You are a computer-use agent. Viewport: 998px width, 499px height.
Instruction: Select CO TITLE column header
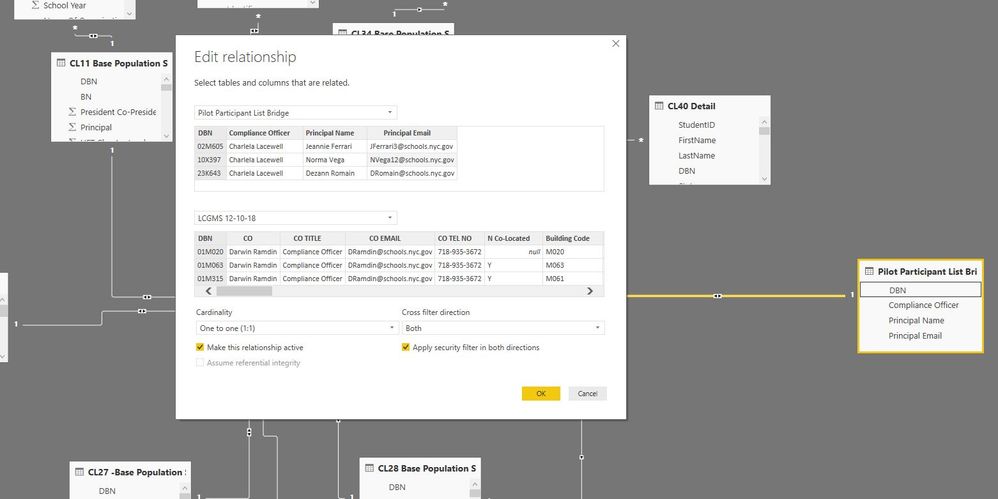(313, 238)
